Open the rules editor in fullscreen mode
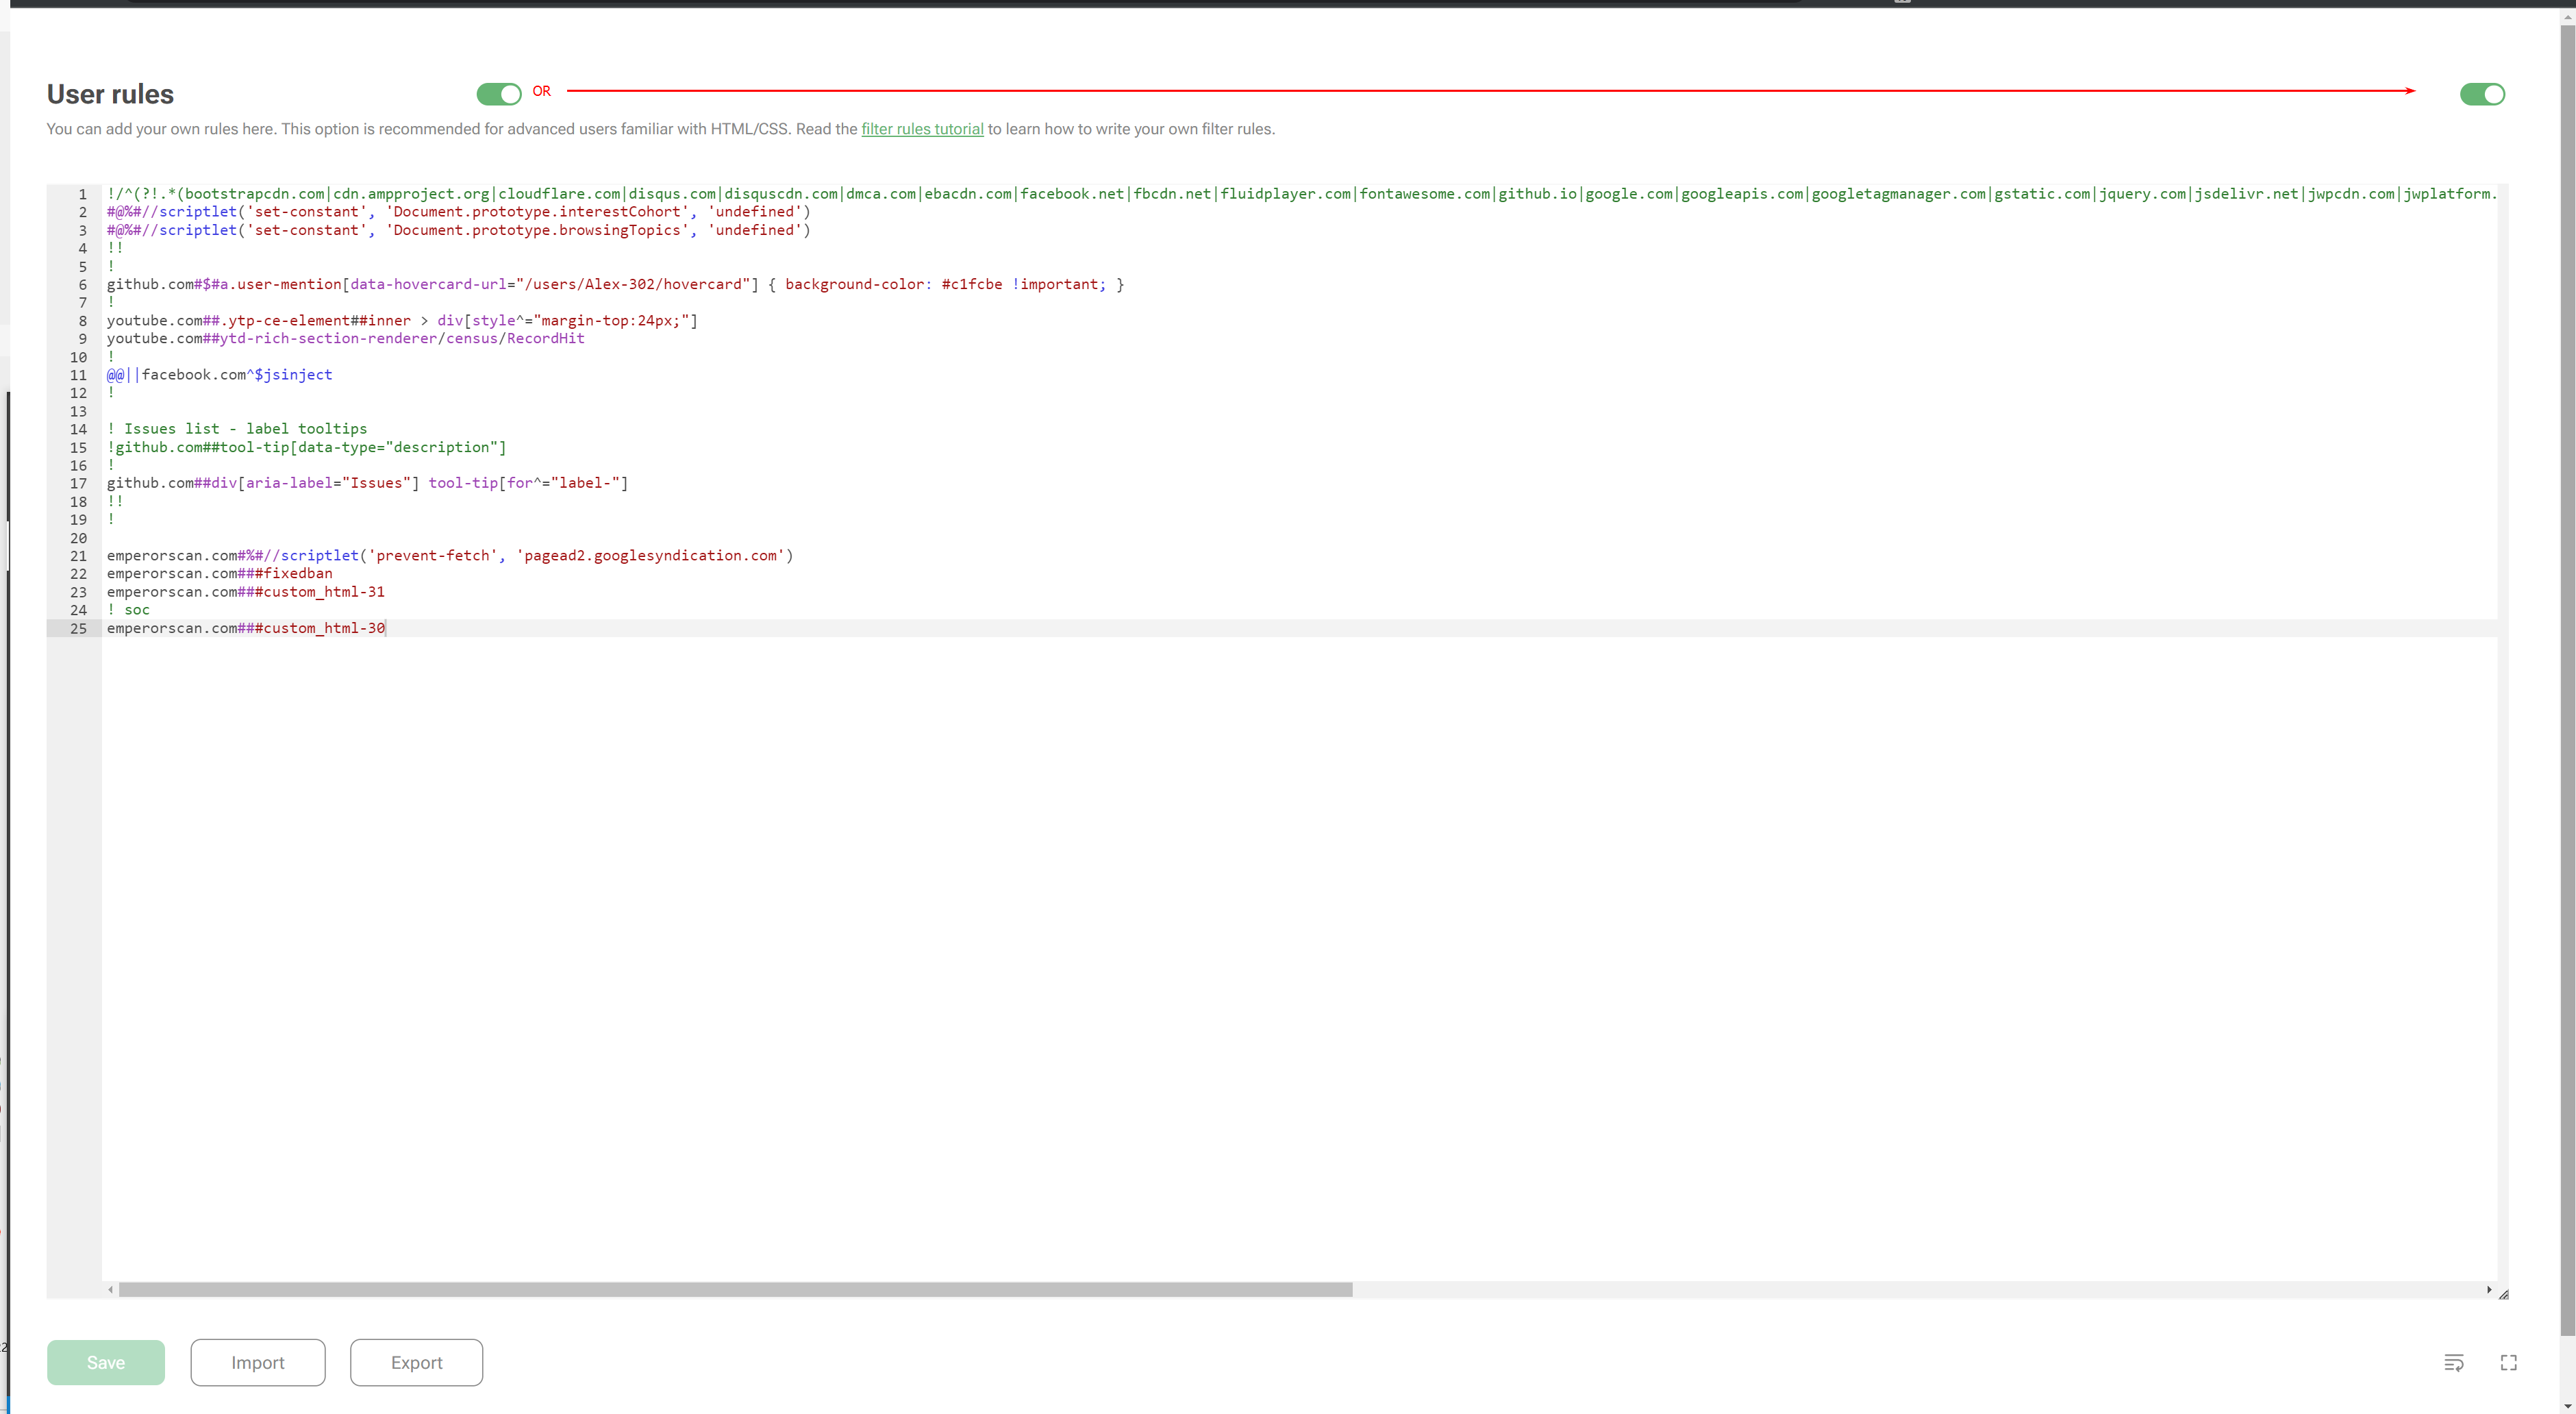This screenshot has height=1414, width=2576. point(2509,1362)
